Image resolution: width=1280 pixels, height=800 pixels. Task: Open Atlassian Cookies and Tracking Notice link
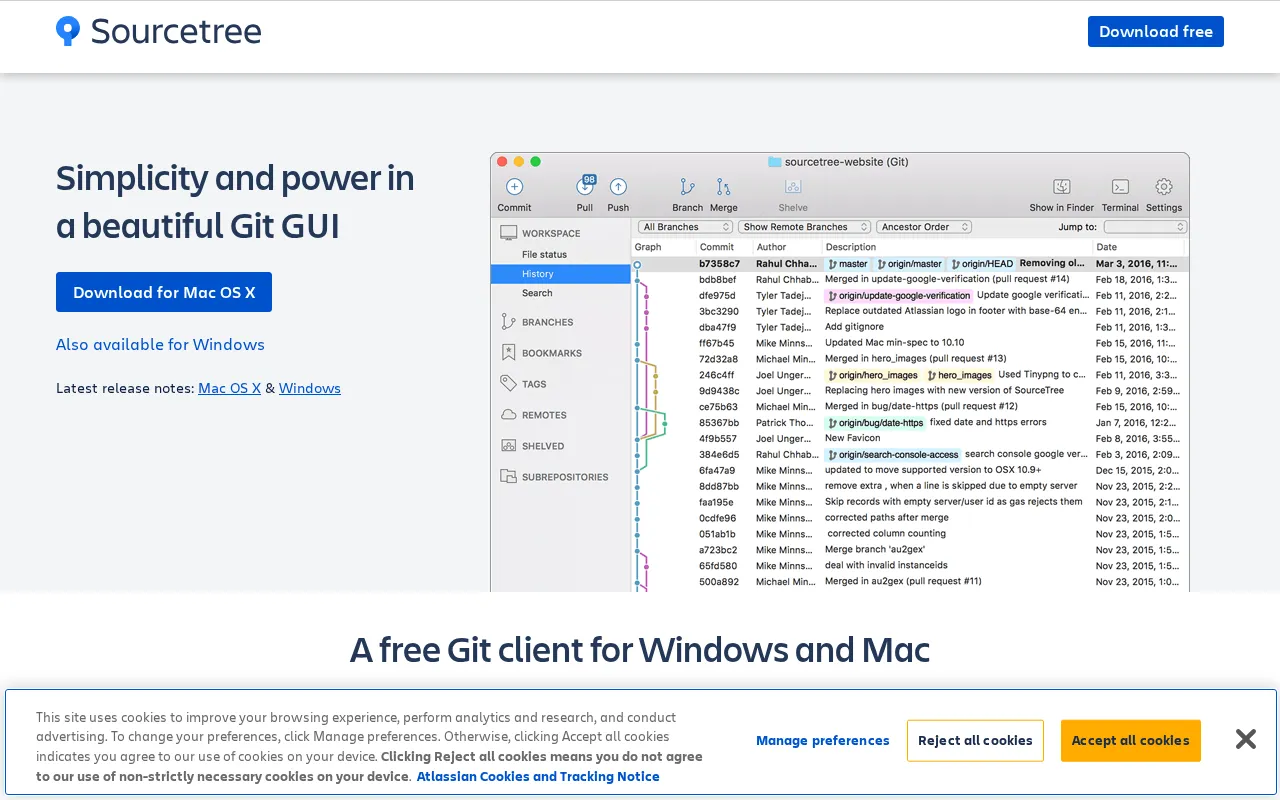pyautogui.click(x=538, y=776)
